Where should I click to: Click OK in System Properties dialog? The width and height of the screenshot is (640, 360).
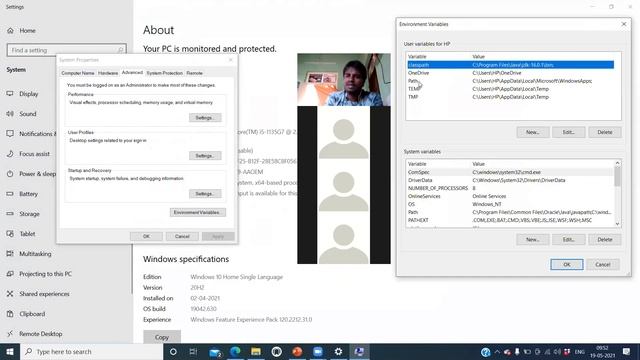click(146, 236)
